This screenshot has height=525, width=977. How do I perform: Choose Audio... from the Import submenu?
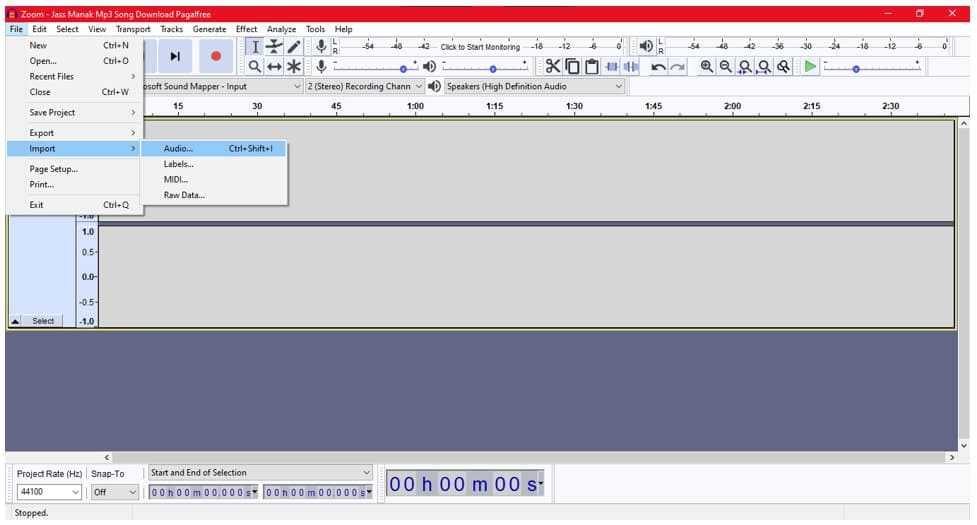(x=179, y=148)
